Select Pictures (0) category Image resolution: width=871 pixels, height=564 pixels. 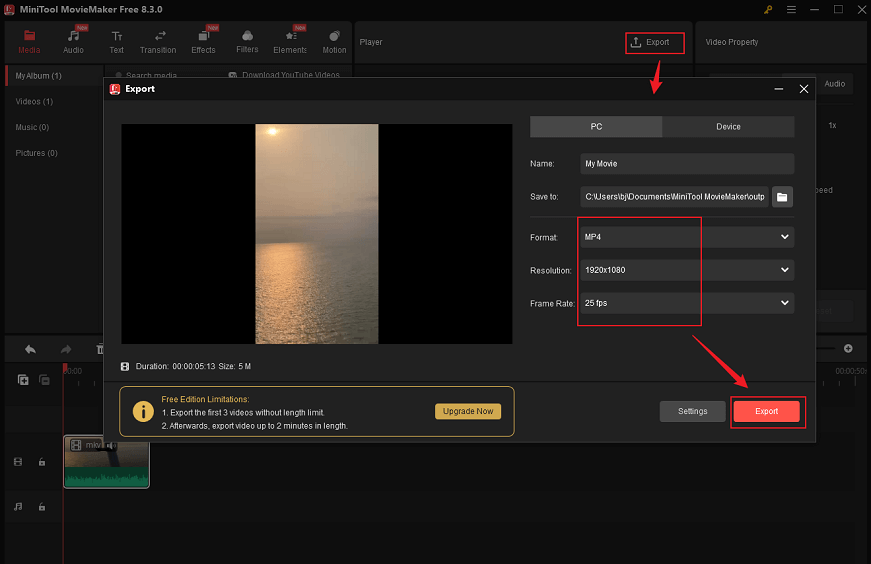click(x=36, y=153)
